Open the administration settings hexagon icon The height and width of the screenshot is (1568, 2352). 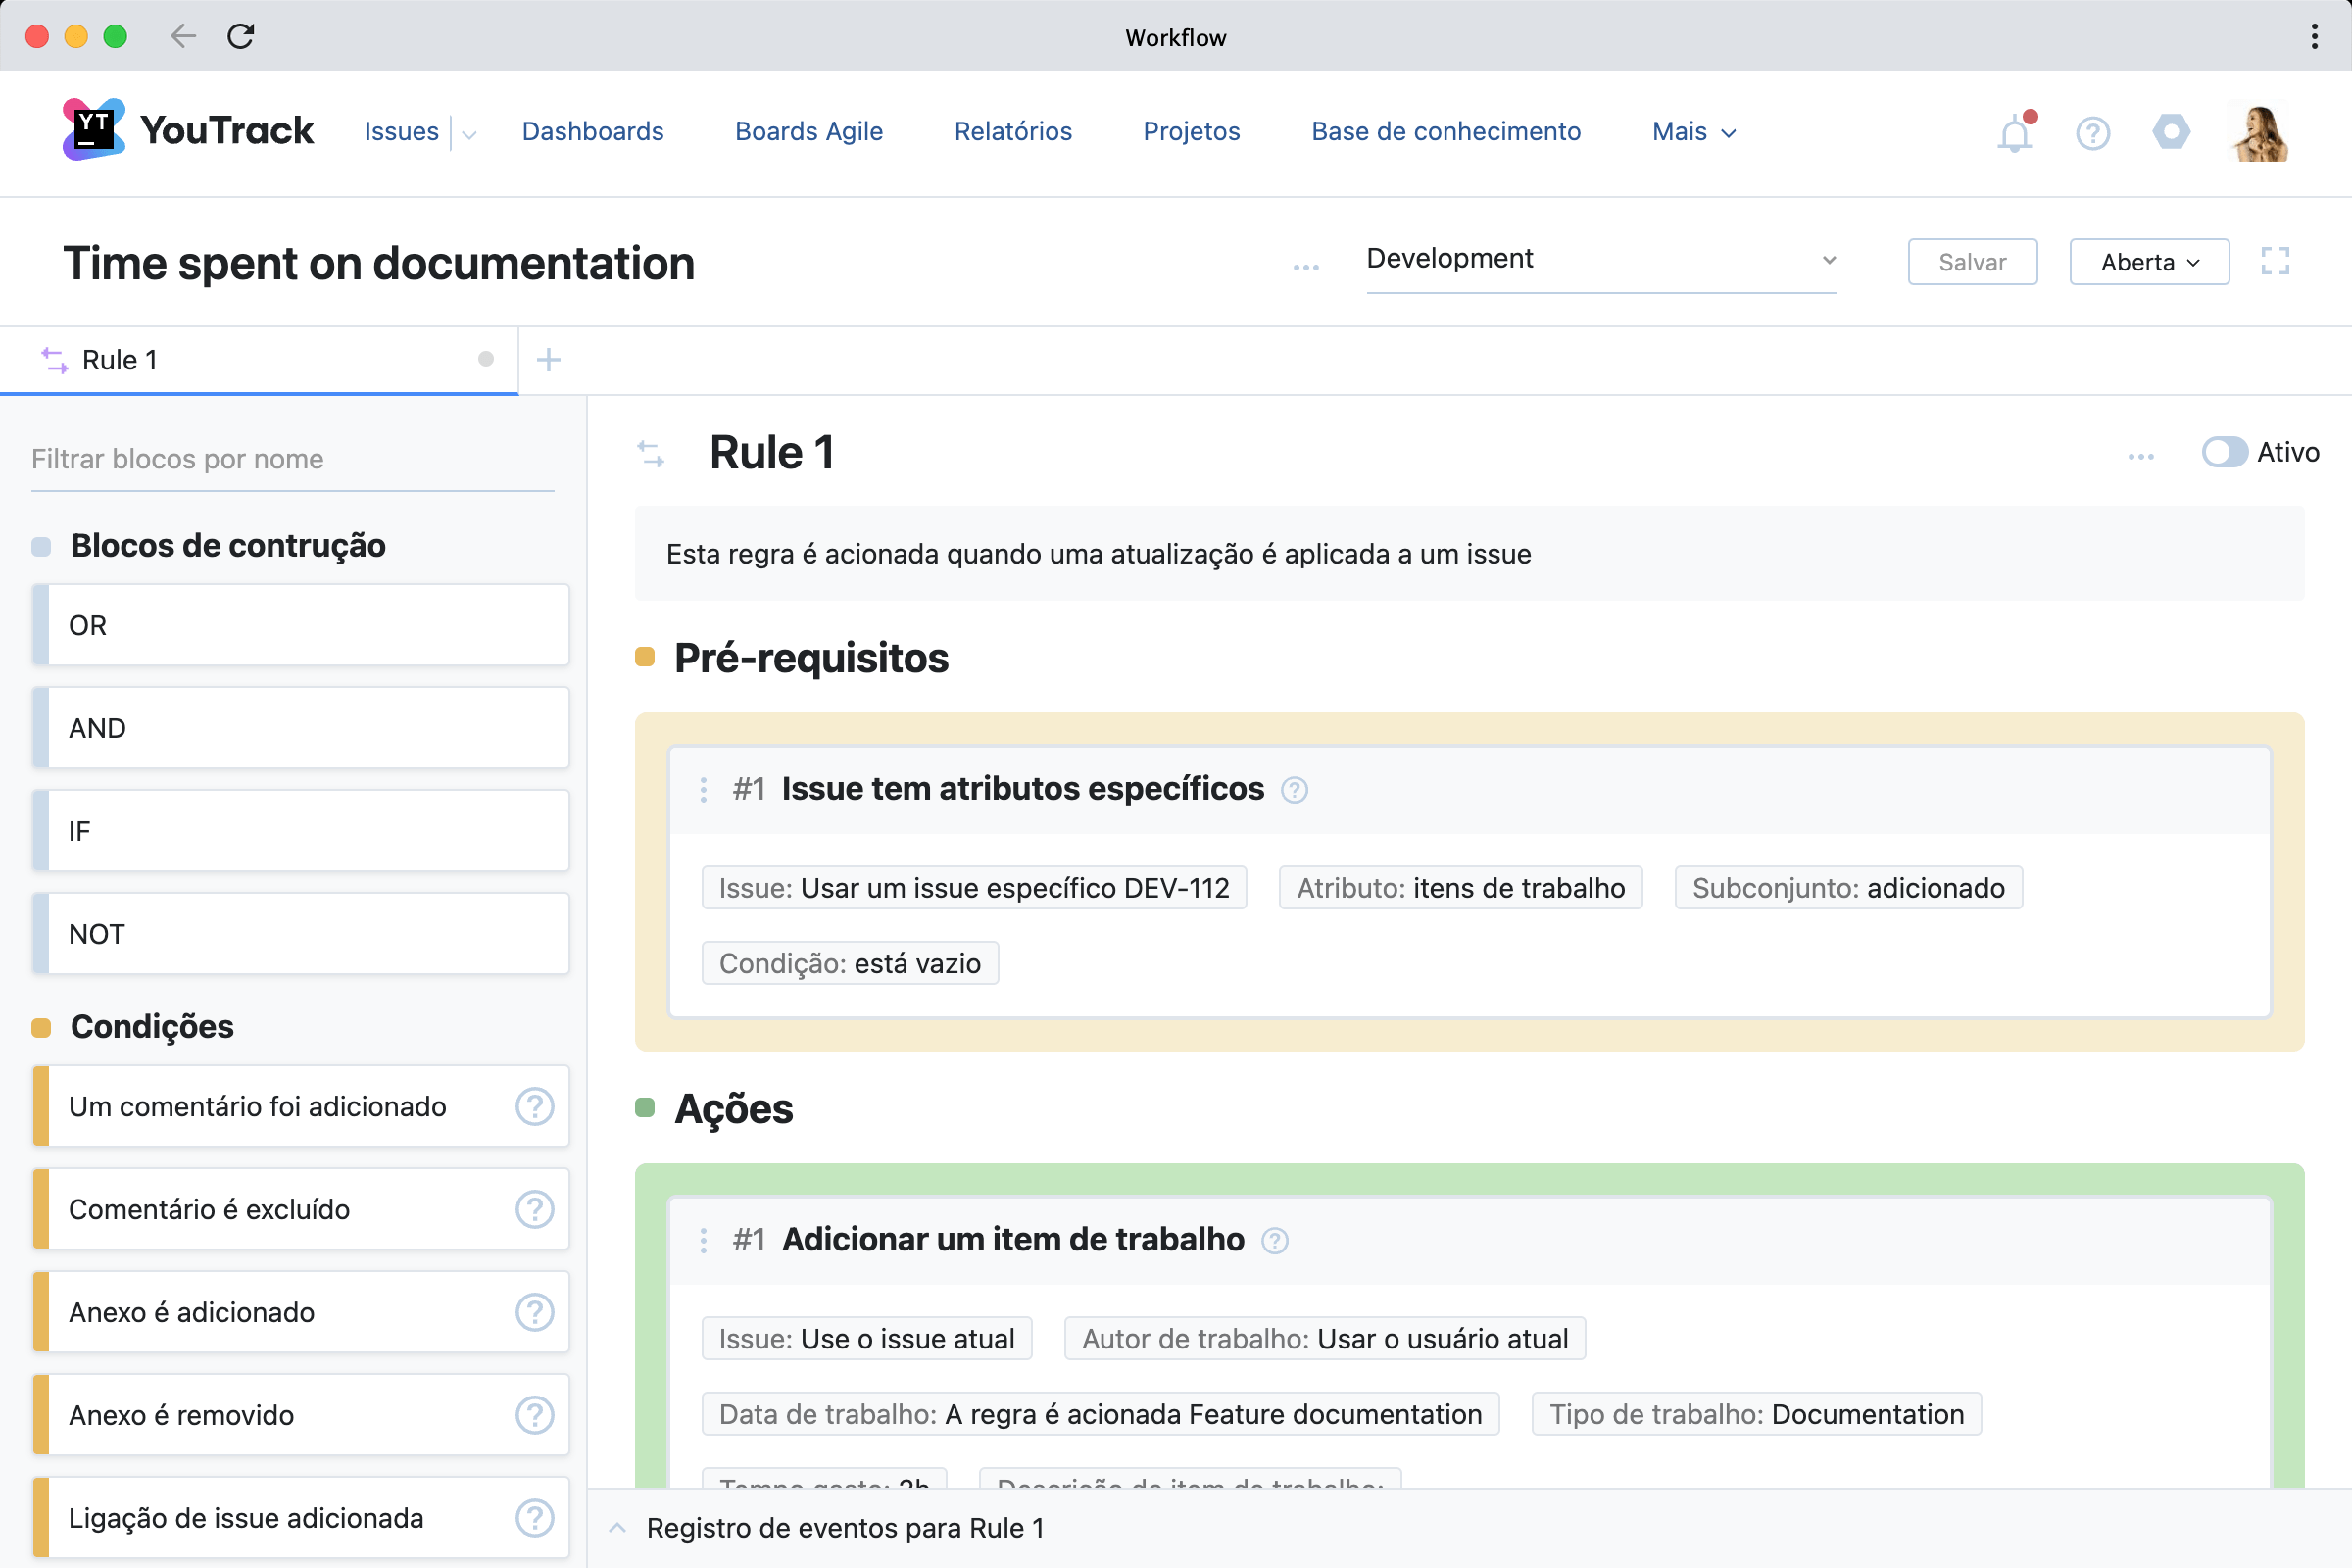(2170, 132)
